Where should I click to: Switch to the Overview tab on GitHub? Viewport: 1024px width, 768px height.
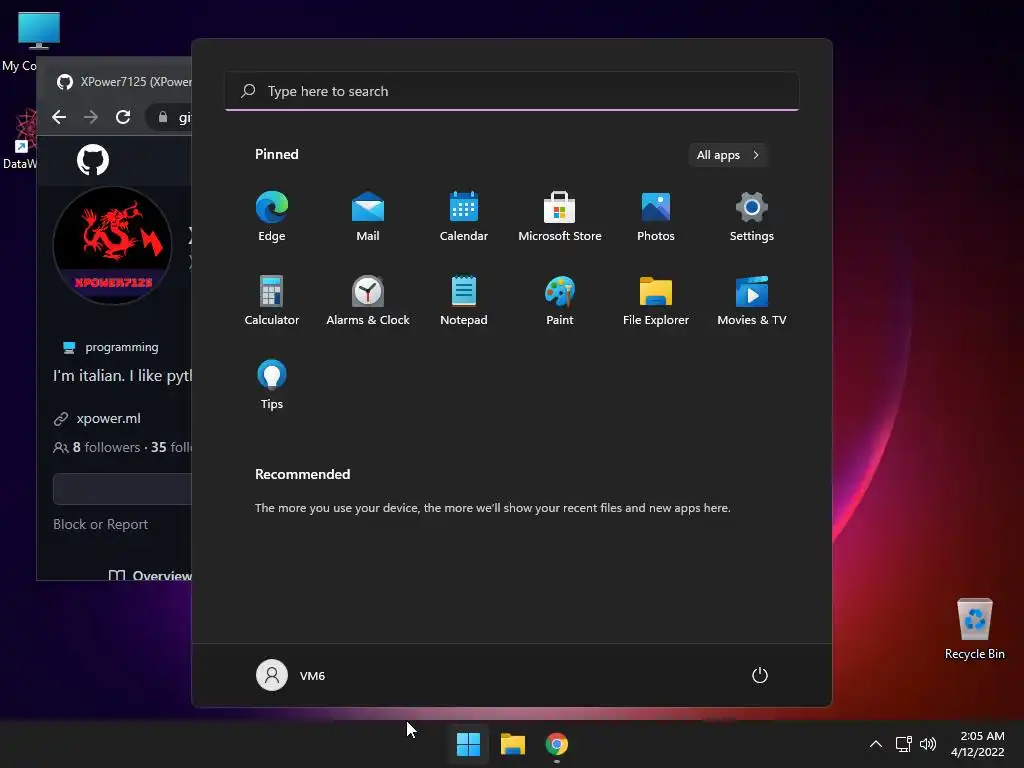pos(150,575)
